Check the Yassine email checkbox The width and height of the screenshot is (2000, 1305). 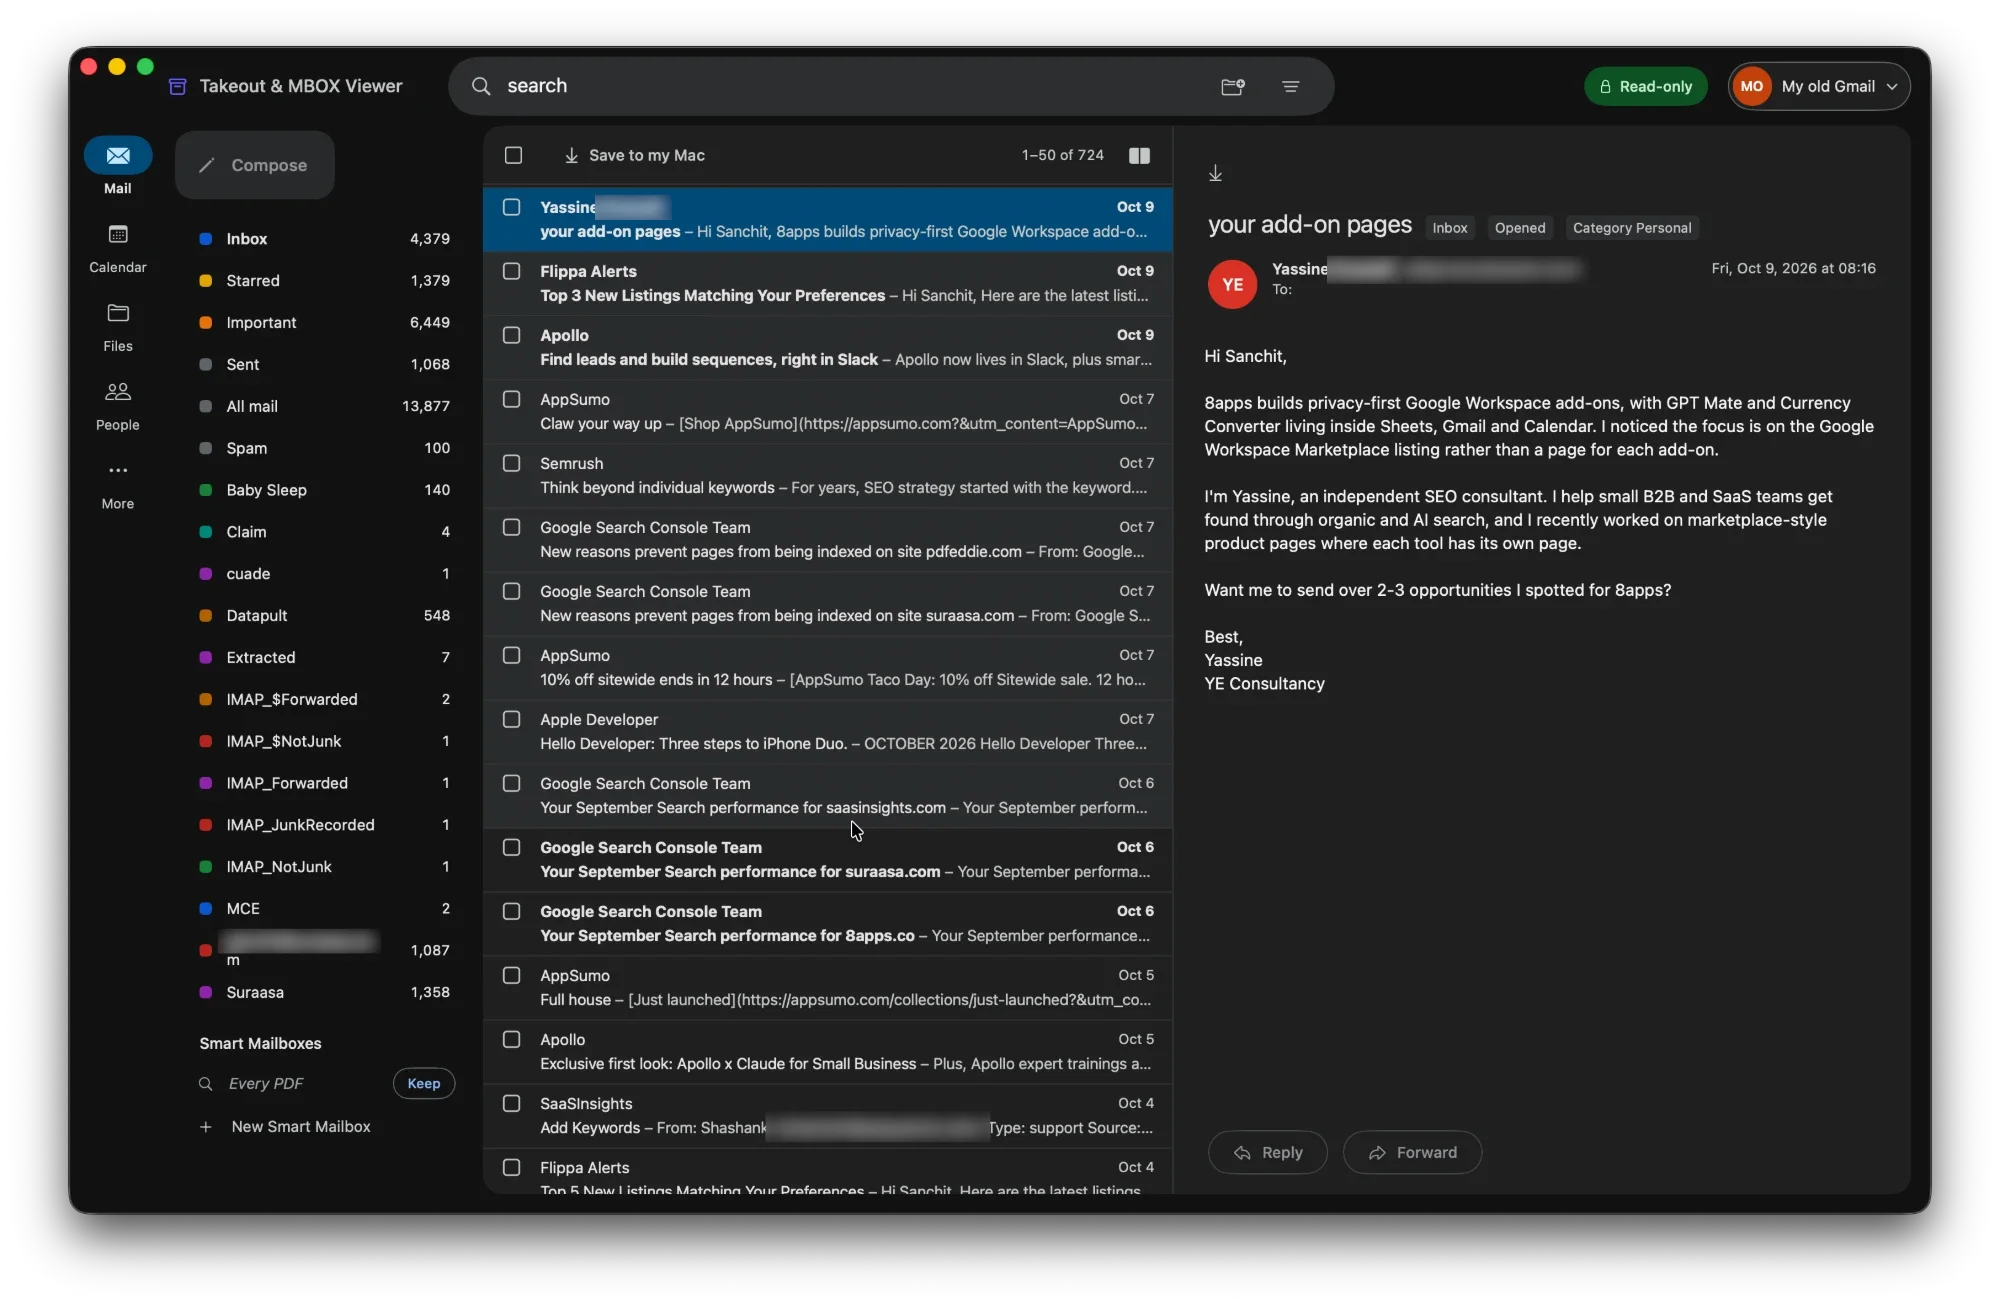point(512,208)
